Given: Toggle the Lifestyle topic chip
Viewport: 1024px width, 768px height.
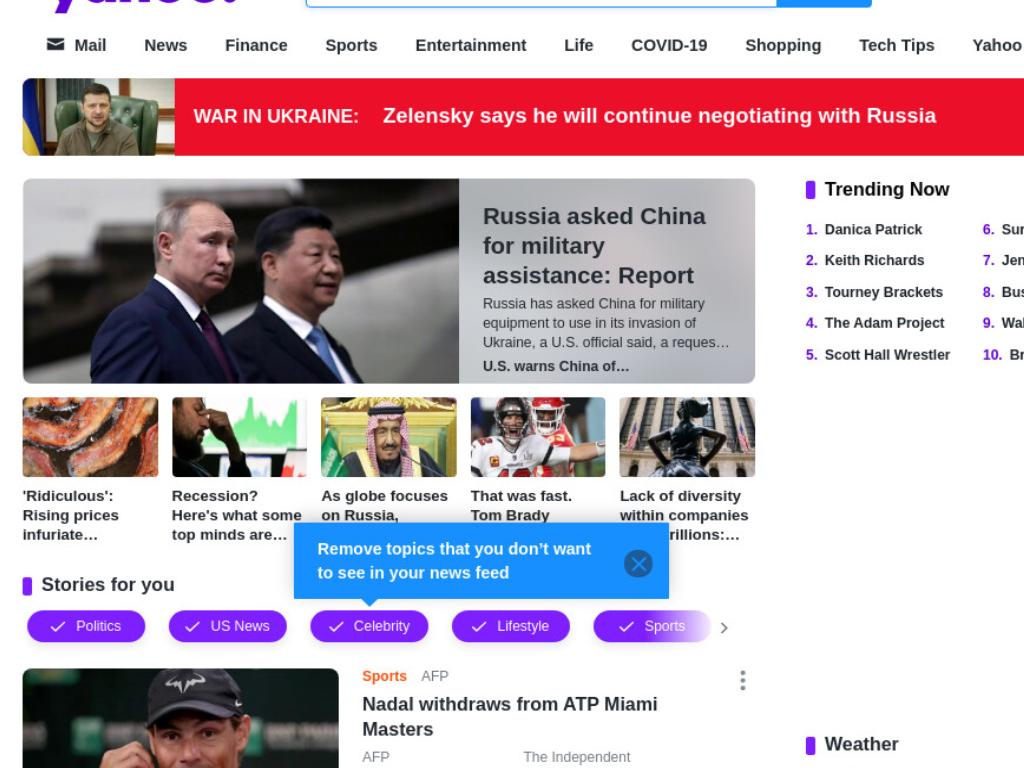Looking at the screenshot, I should (x=511, y=626).
